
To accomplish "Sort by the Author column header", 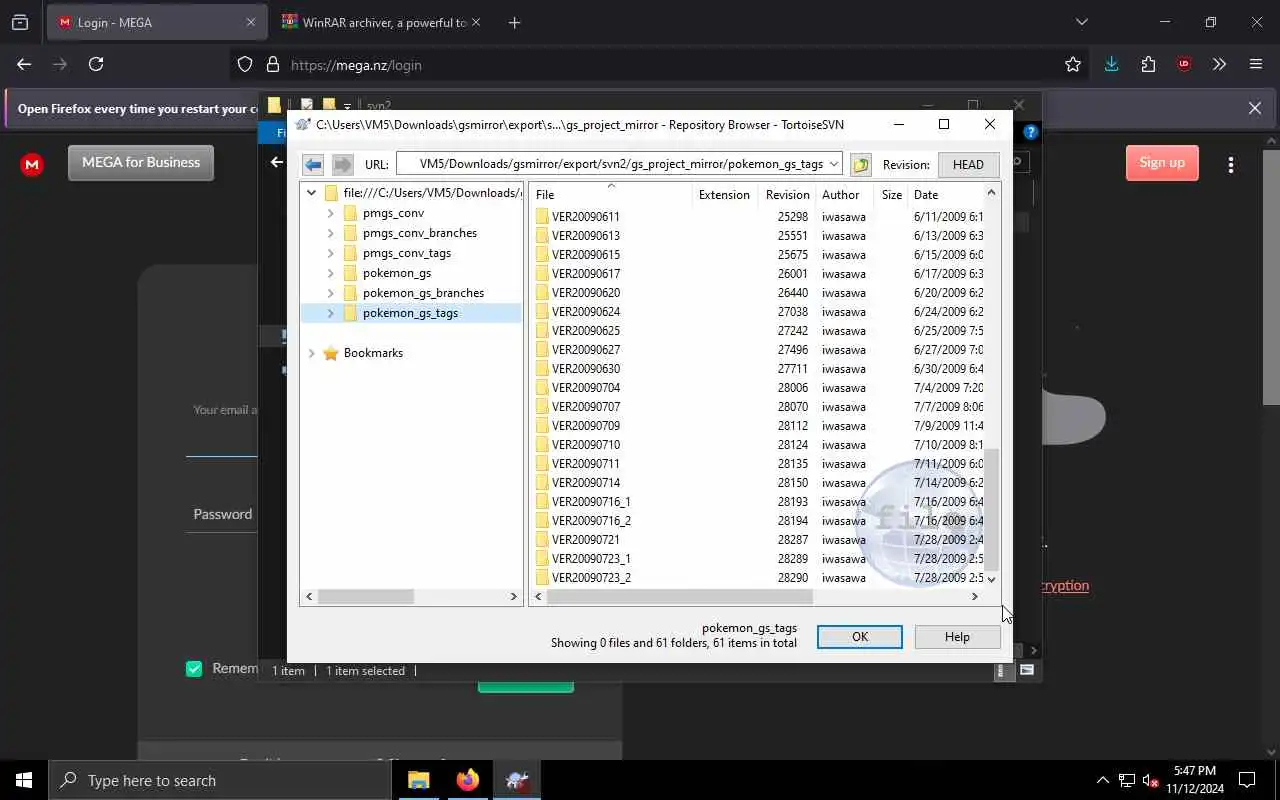I will [840, 195].
